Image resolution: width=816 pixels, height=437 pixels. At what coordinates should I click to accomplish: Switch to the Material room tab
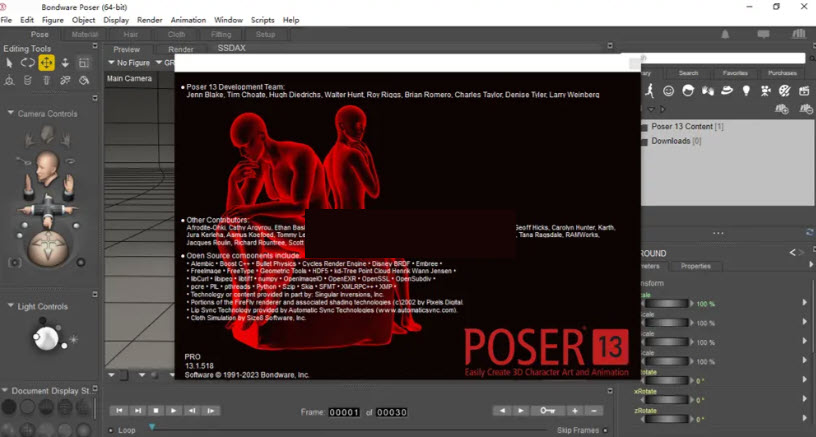[x=85, y=34]
